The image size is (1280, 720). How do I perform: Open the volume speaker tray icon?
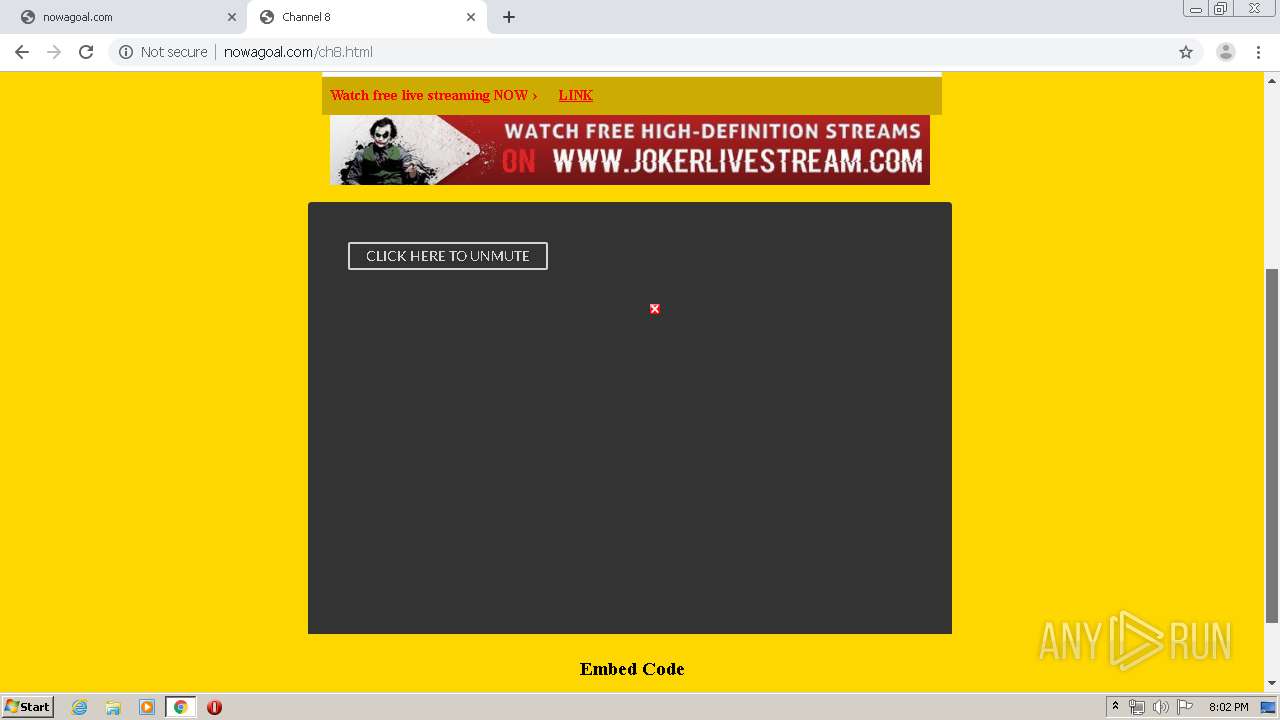1161,707
